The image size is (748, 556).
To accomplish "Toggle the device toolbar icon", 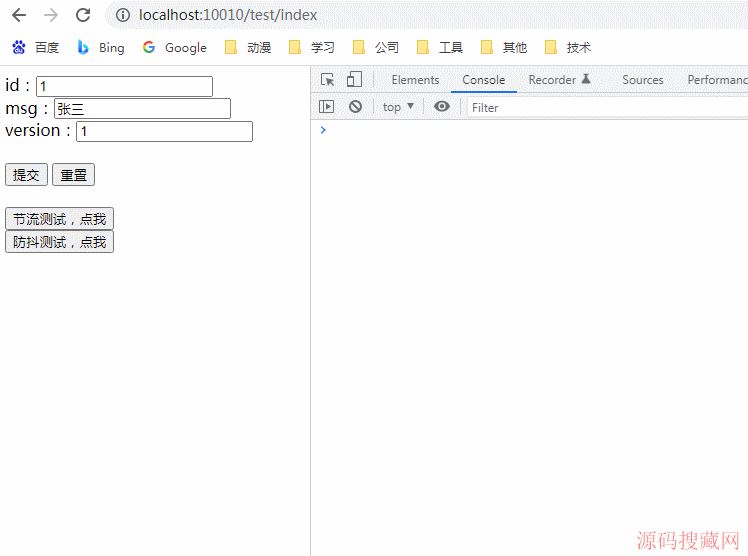I will (x=354, y=80).
